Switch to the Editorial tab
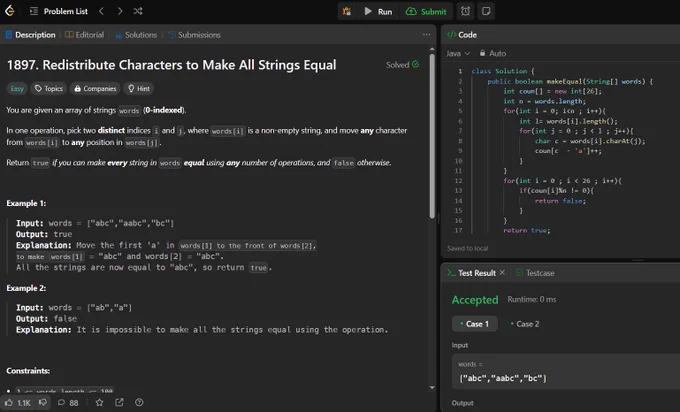Screen dimensions: 680x412 point(85,35)
